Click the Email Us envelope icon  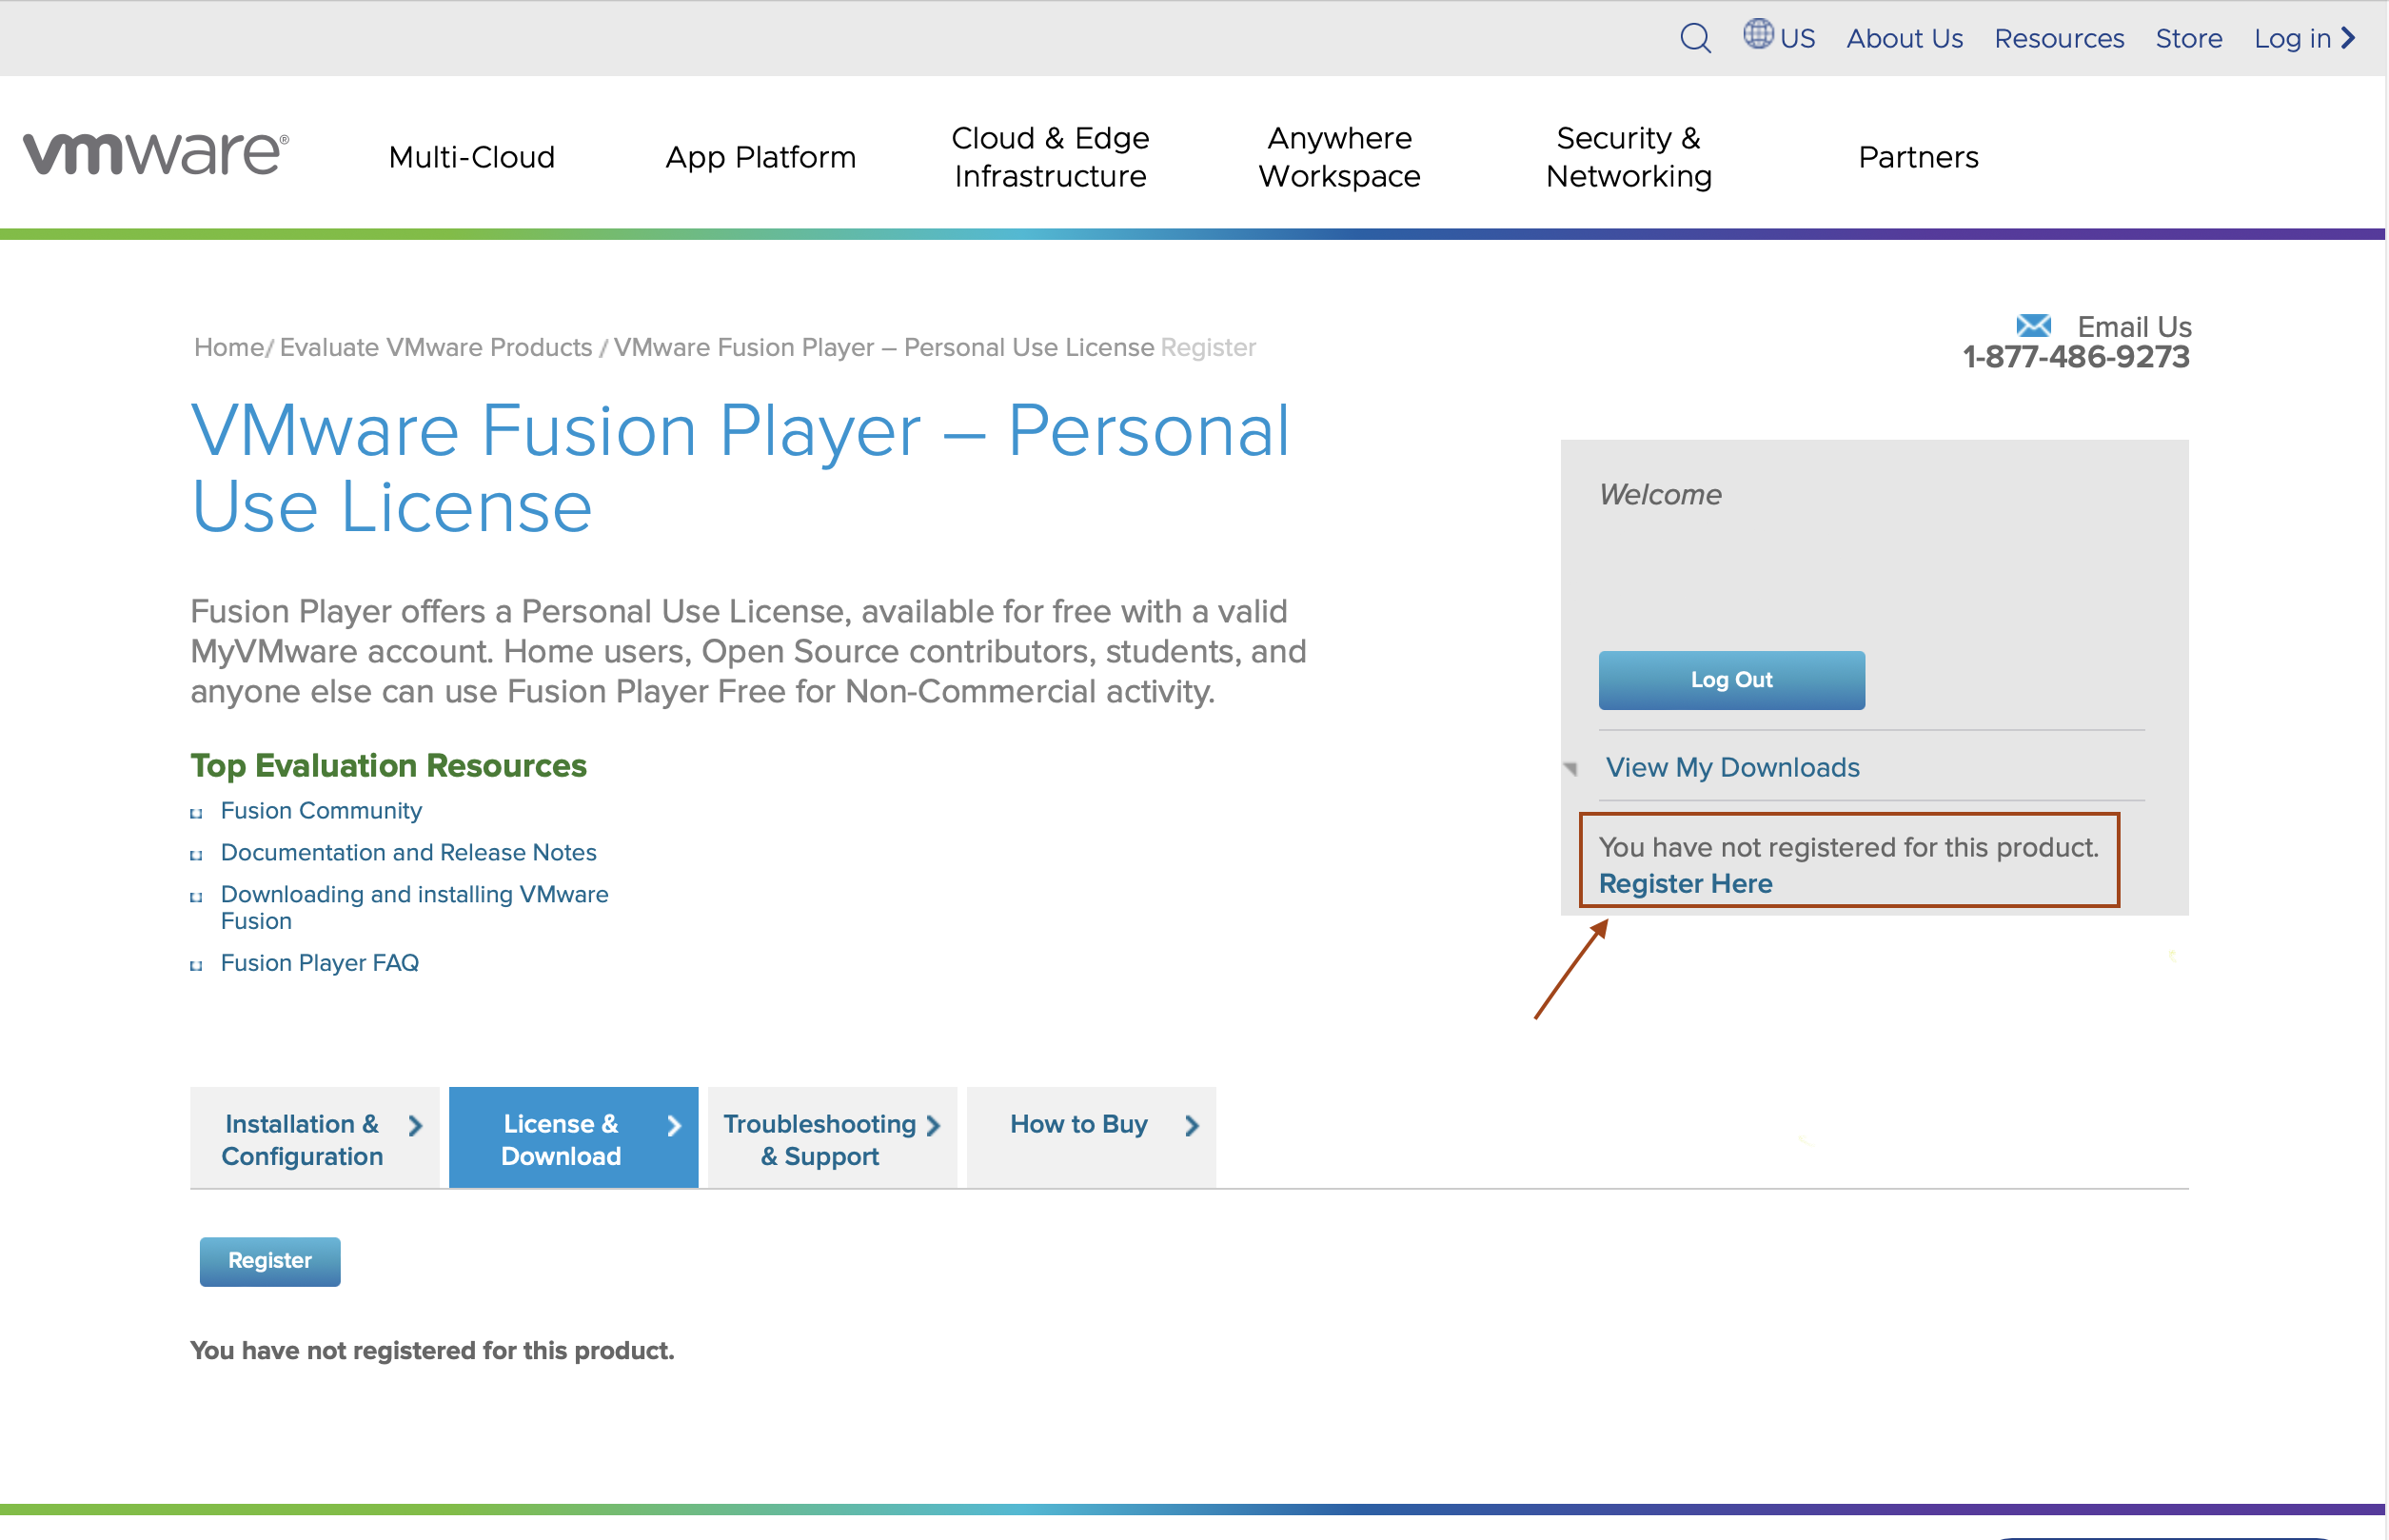click(x=2033, y=326)
